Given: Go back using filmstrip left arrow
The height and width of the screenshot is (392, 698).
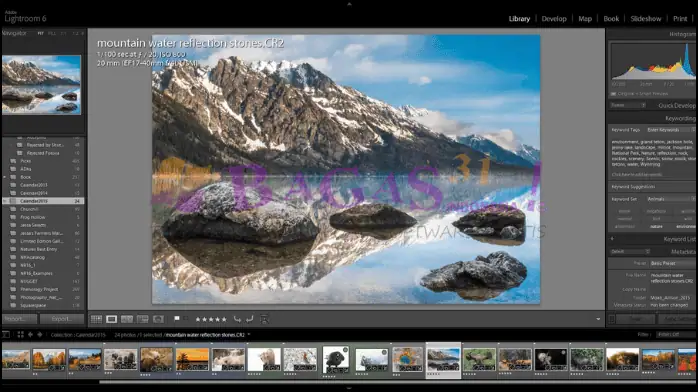Looking at the screenshot, I should pyautogui.click(x=30, y=335).
